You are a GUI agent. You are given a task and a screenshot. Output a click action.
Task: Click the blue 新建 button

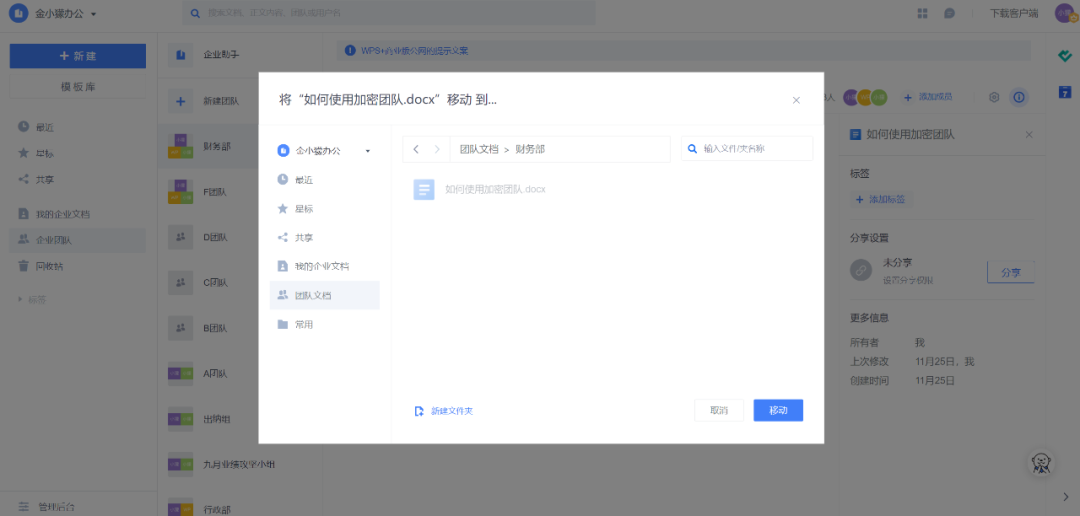tap(78, 56)
